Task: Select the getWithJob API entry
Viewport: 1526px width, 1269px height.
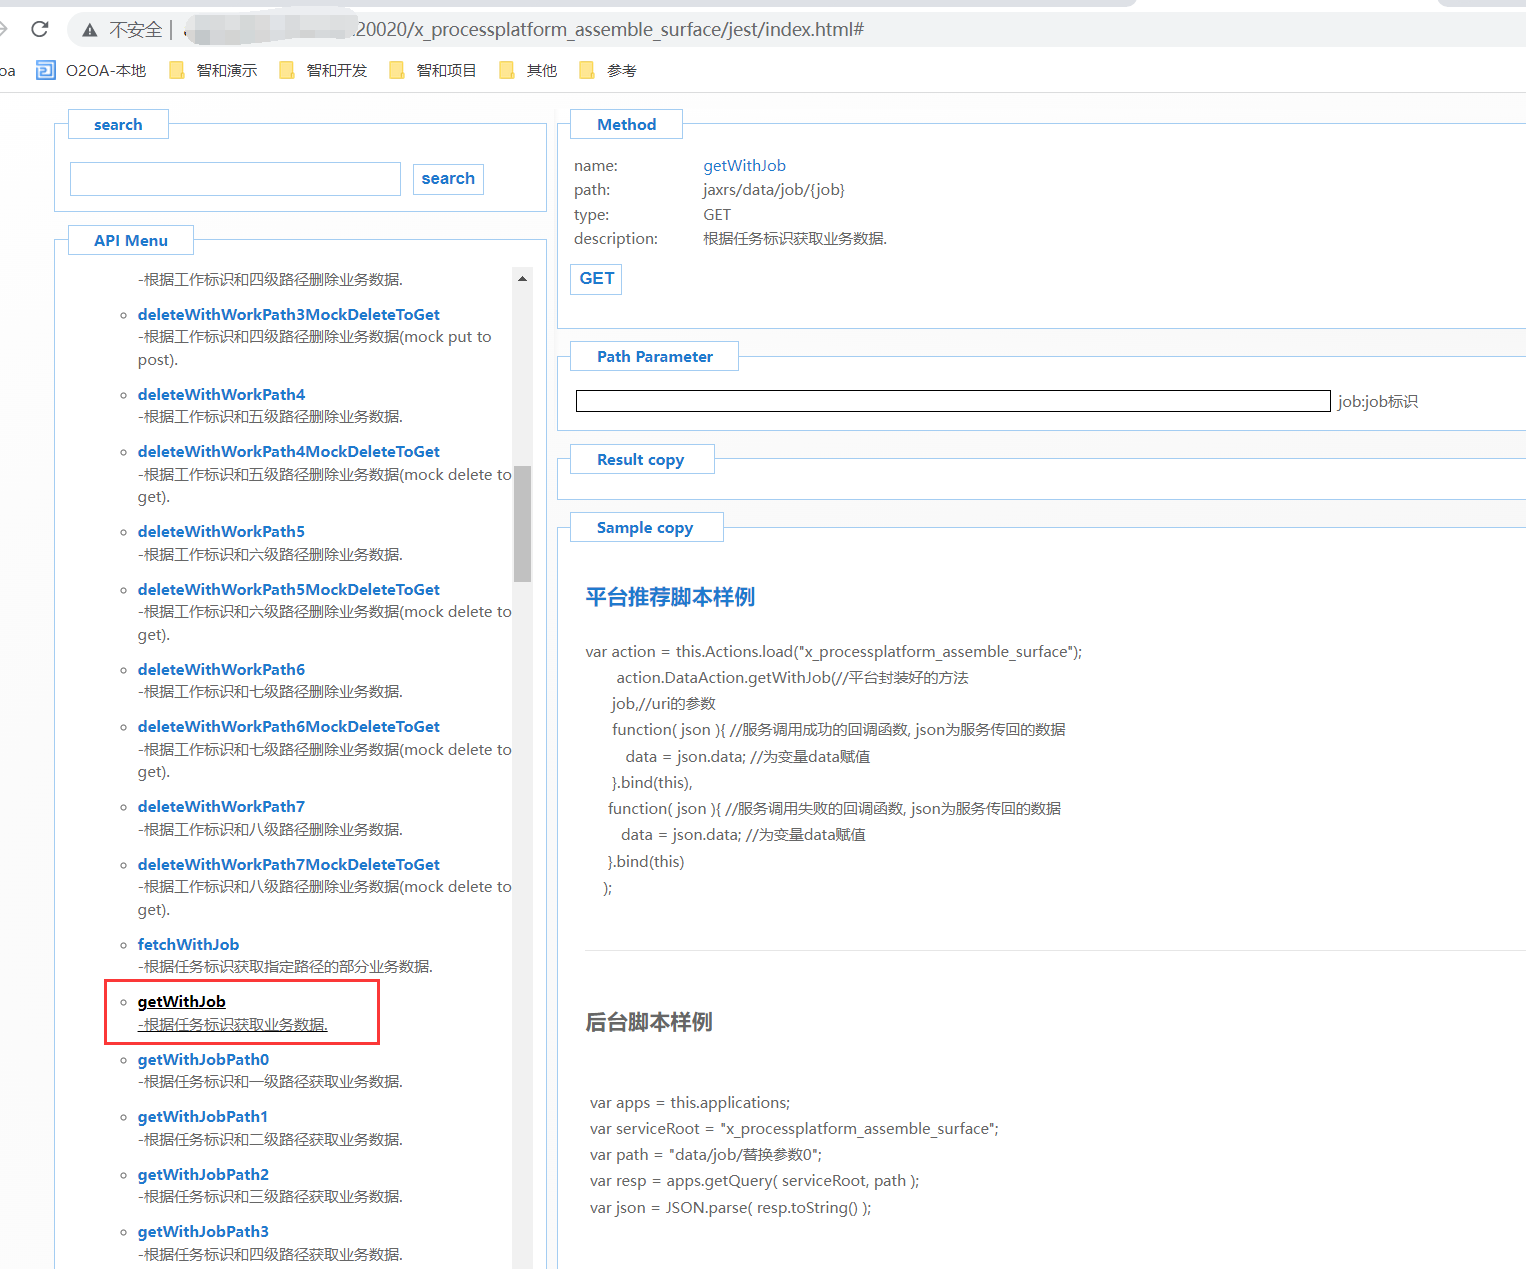Action: (x=181, y=1002)
